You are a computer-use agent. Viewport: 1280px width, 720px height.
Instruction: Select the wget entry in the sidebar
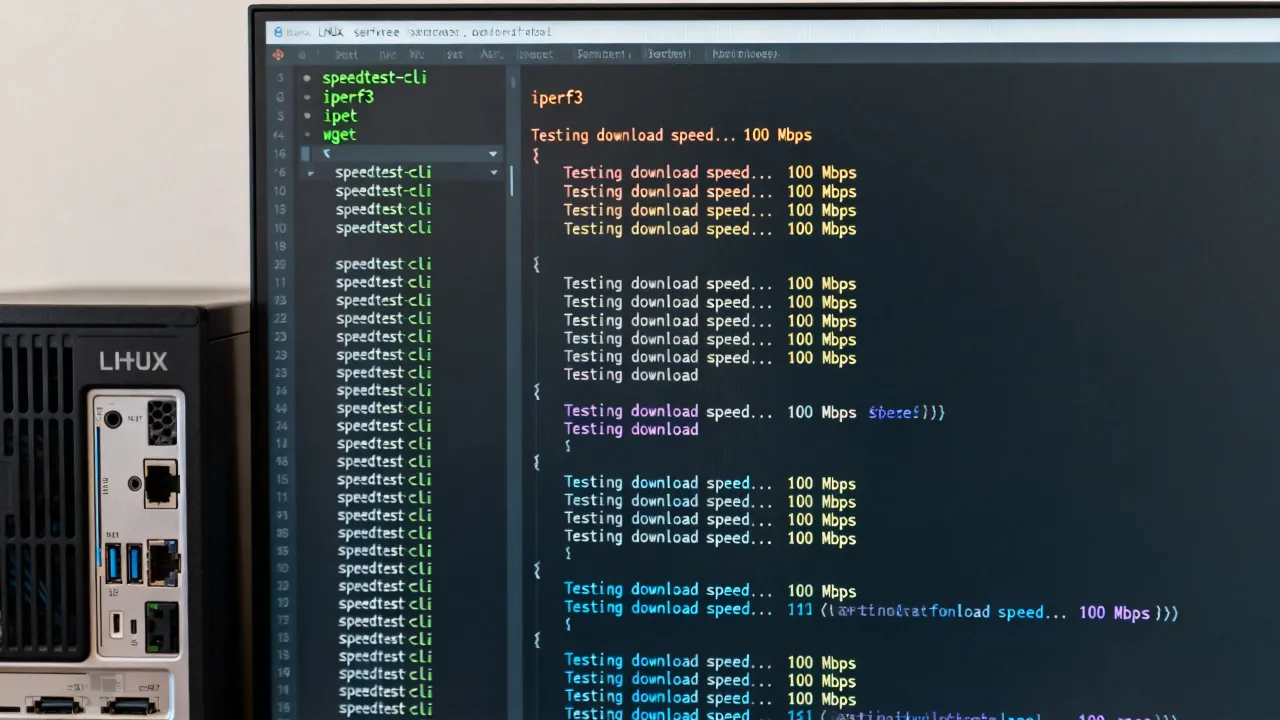[339, 135]
